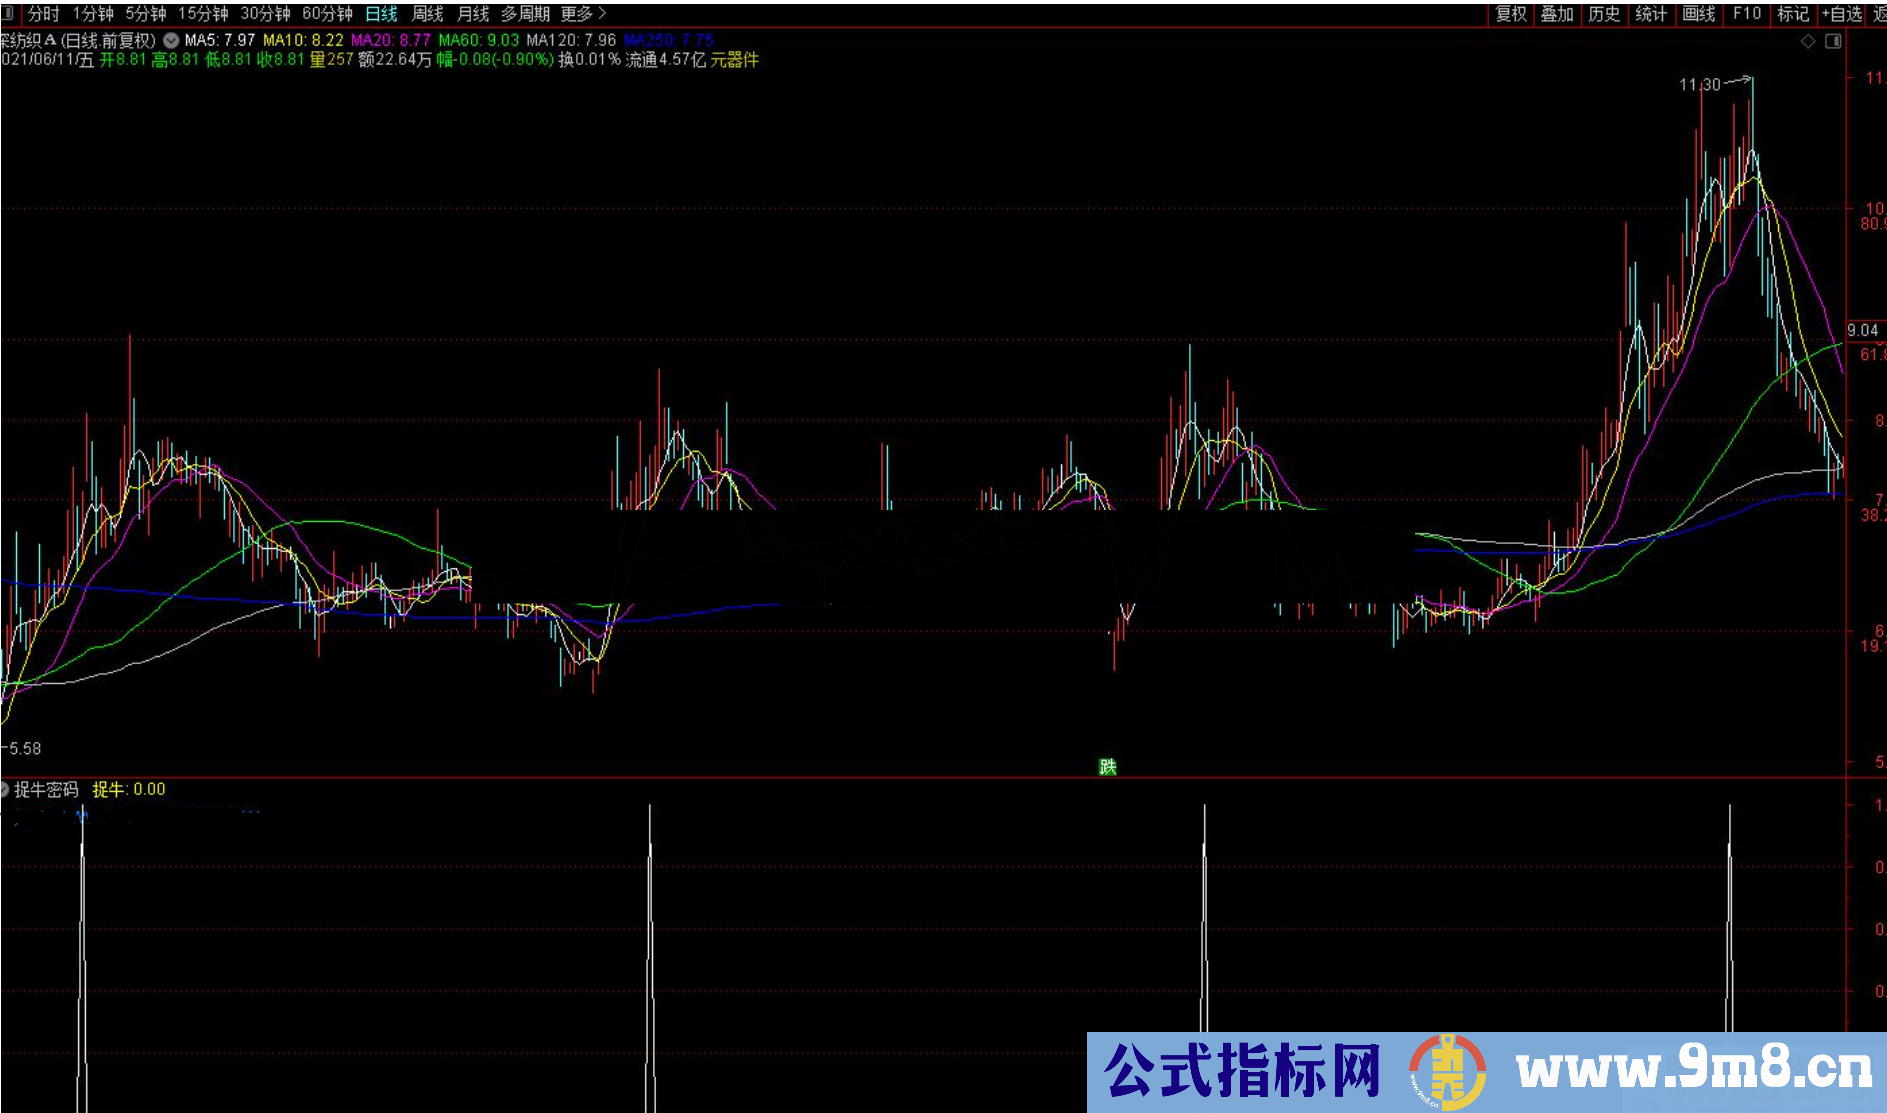Screen dimensions: 1887x1113
Task: Toggle 复权 price adjustment mode
Action: (1512, 14)
